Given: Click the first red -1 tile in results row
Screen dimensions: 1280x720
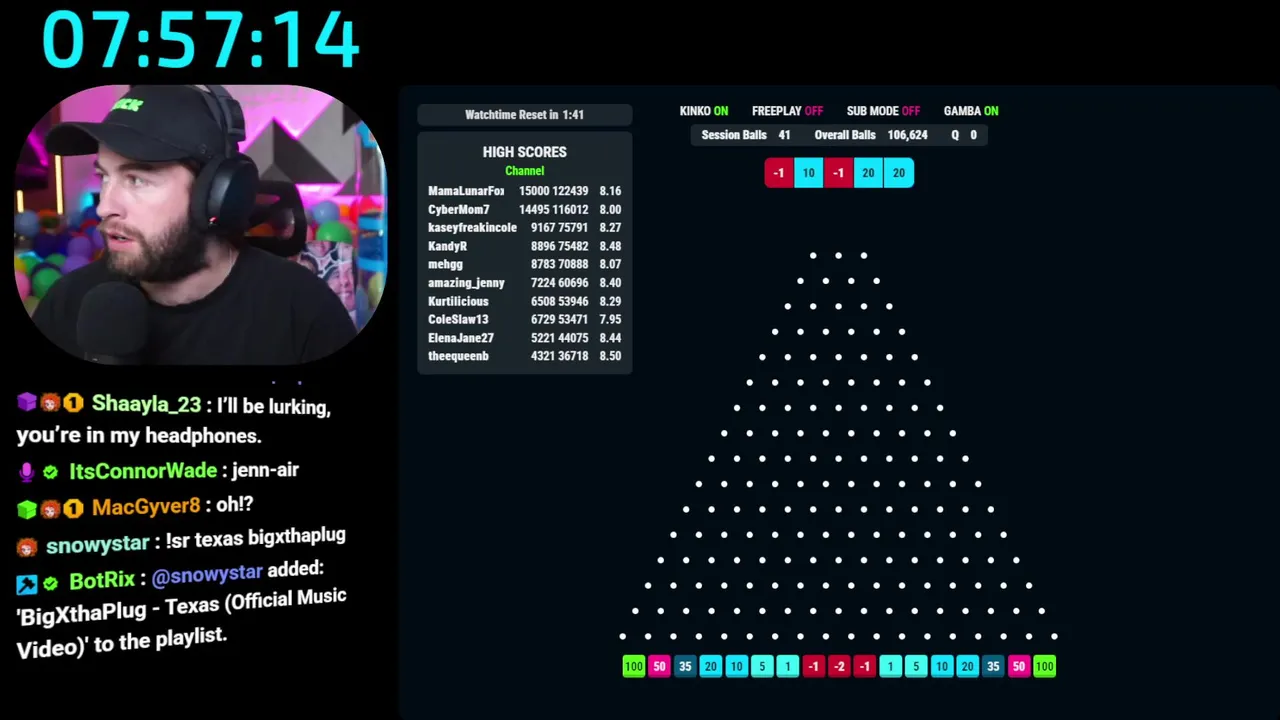Looking at the screenshot, I should click(x=779, y=173).
